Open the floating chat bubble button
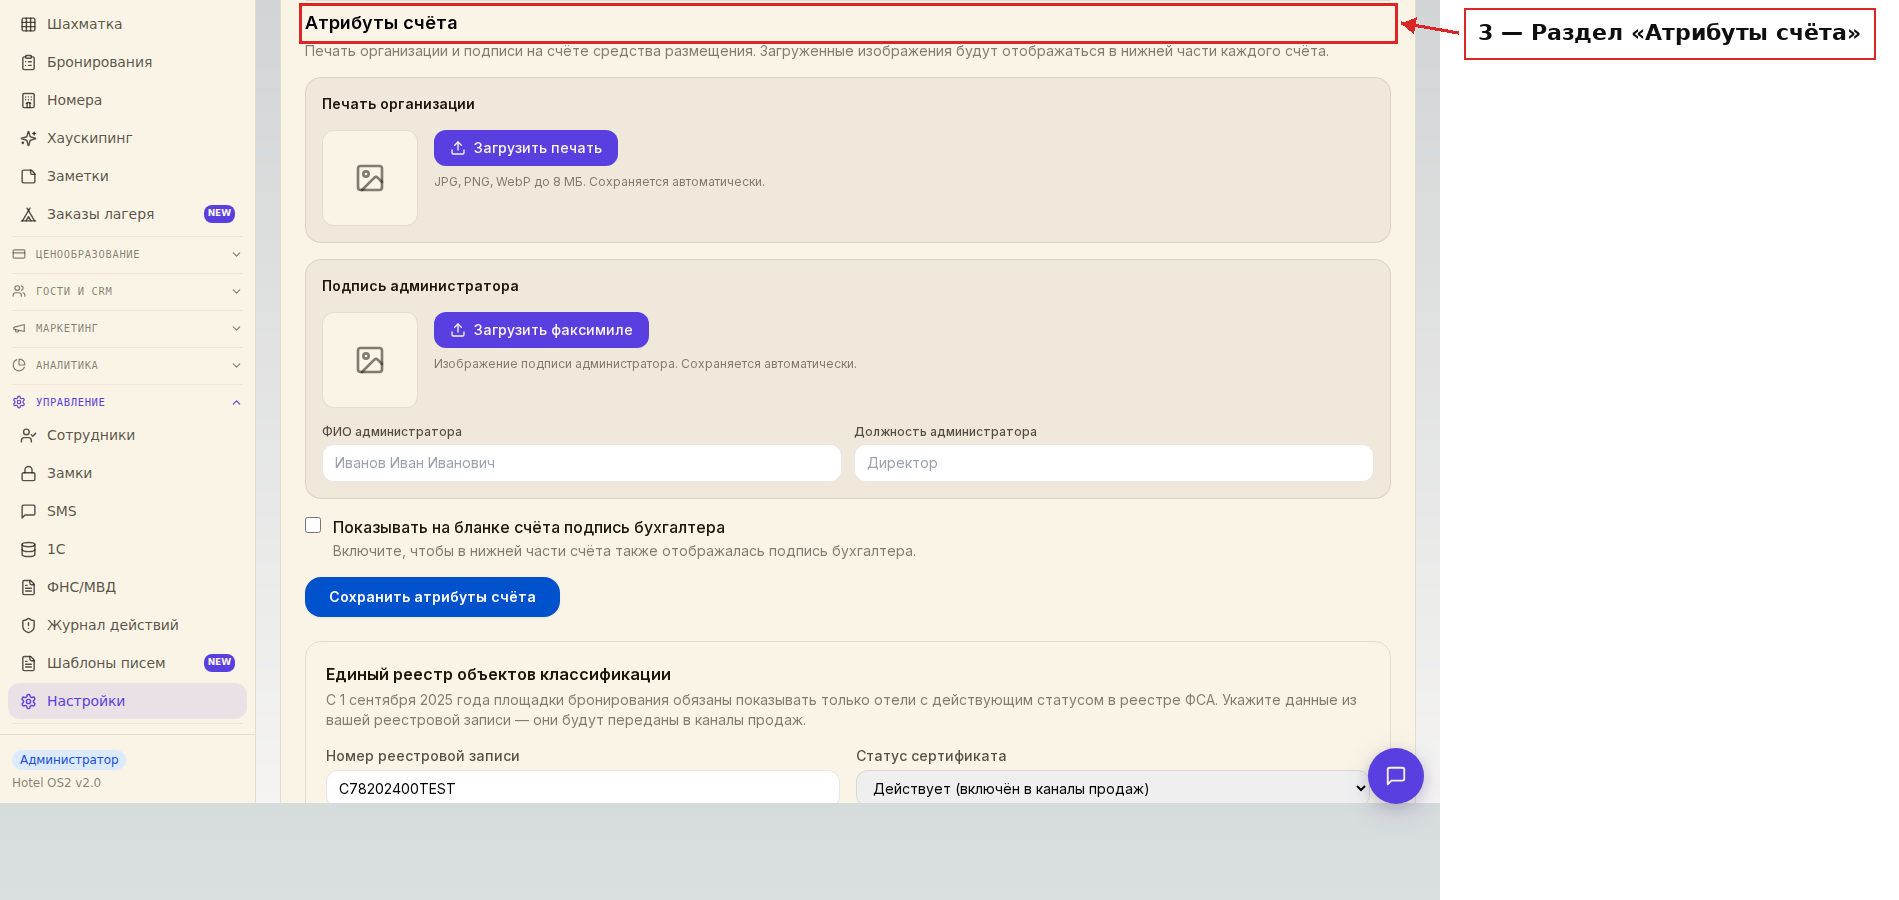1899x900 pixels. coord(1395,776)
